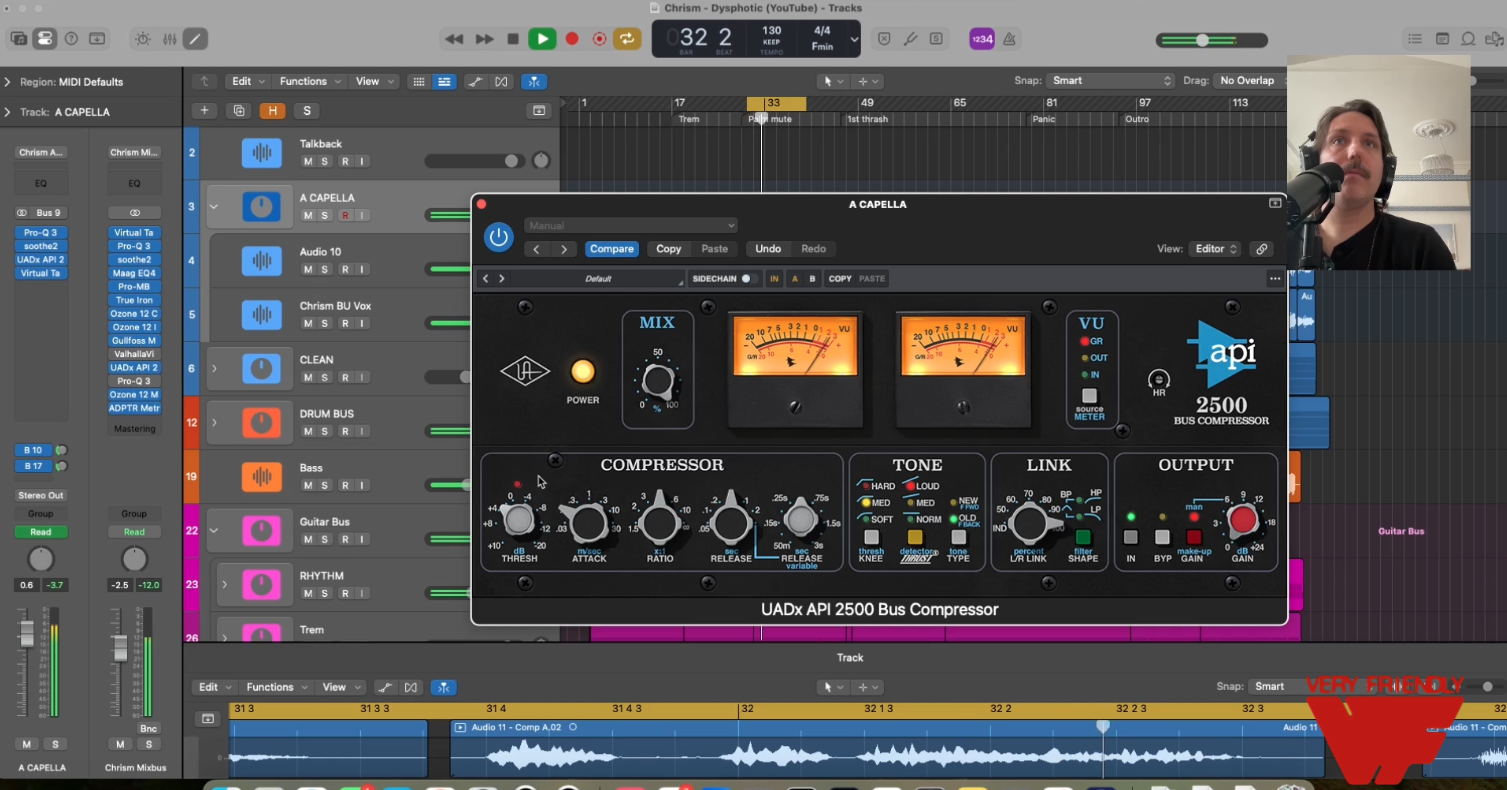Click the next preset arrow under Manual

(x=564, y=249)
